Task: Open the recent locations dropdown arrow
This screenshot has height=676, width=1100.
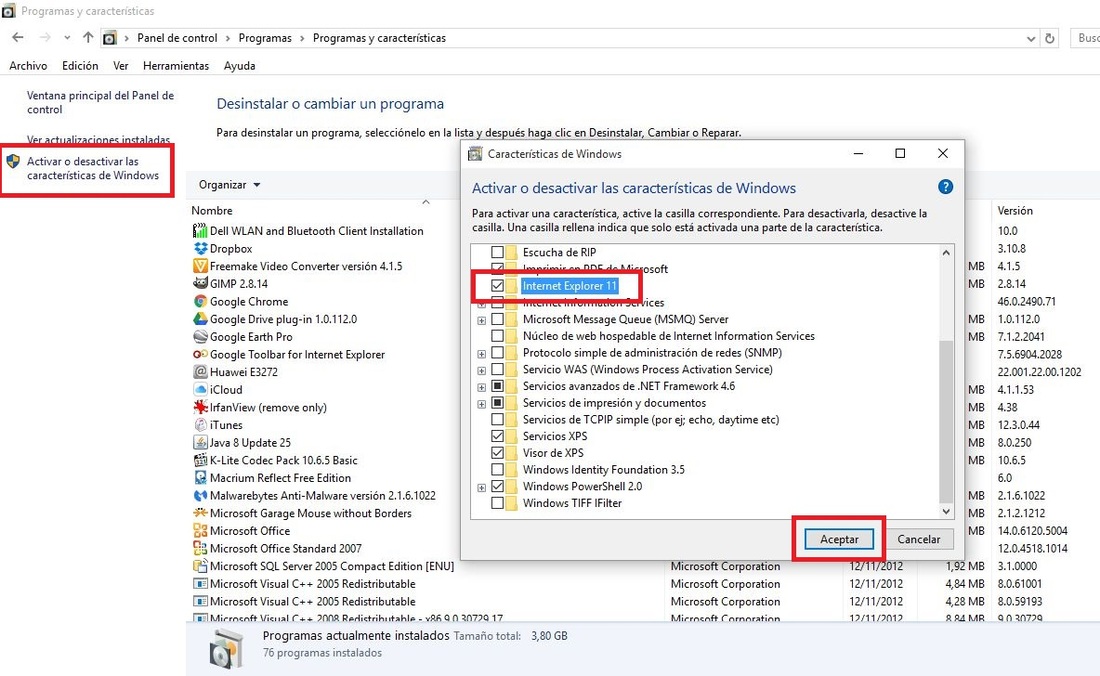Action: [x=67, y=38]
